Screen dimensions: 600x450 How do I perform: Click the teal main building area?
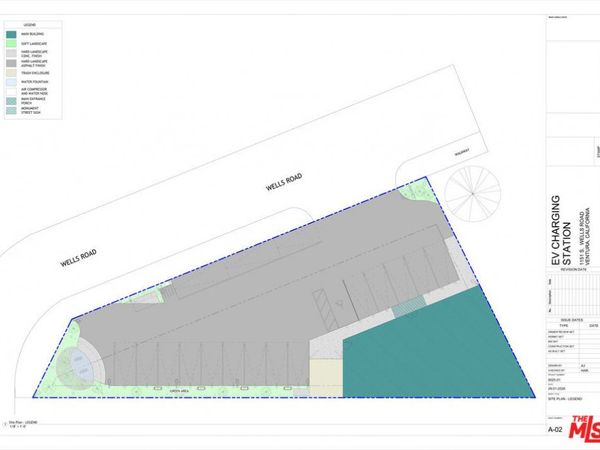(x=452, y=350)
